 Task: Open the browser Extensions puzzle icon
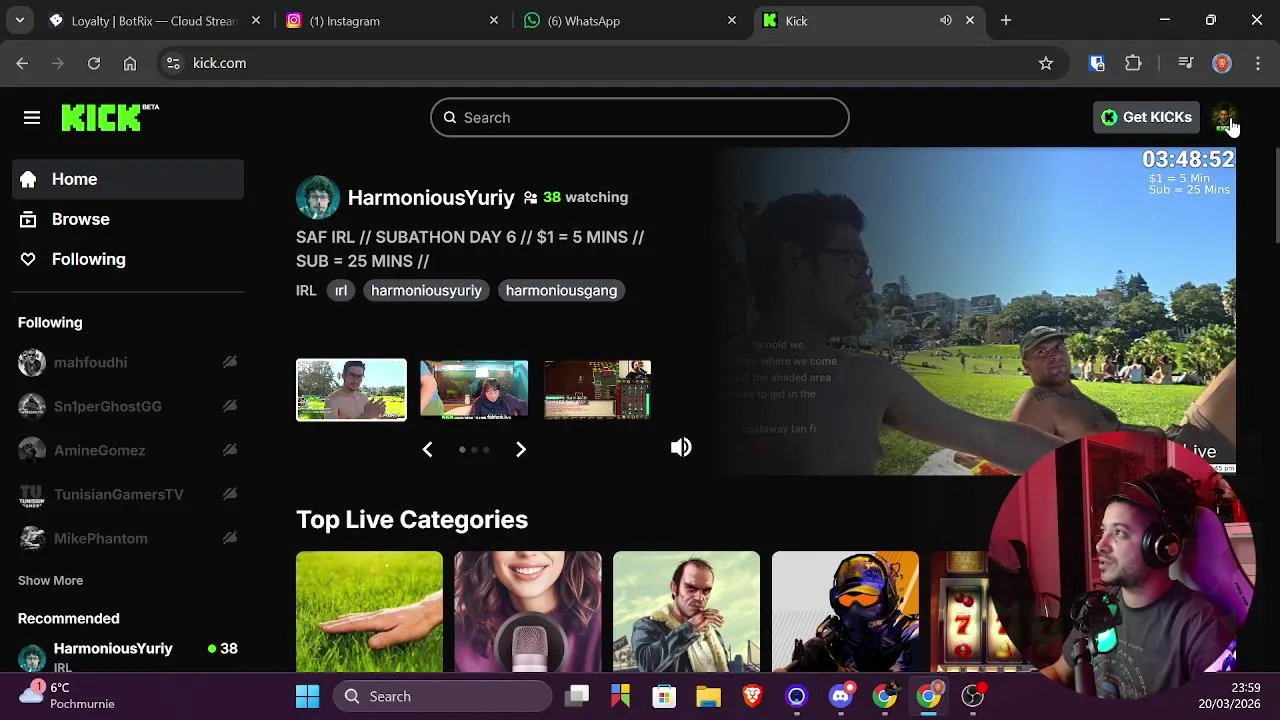1133,63
